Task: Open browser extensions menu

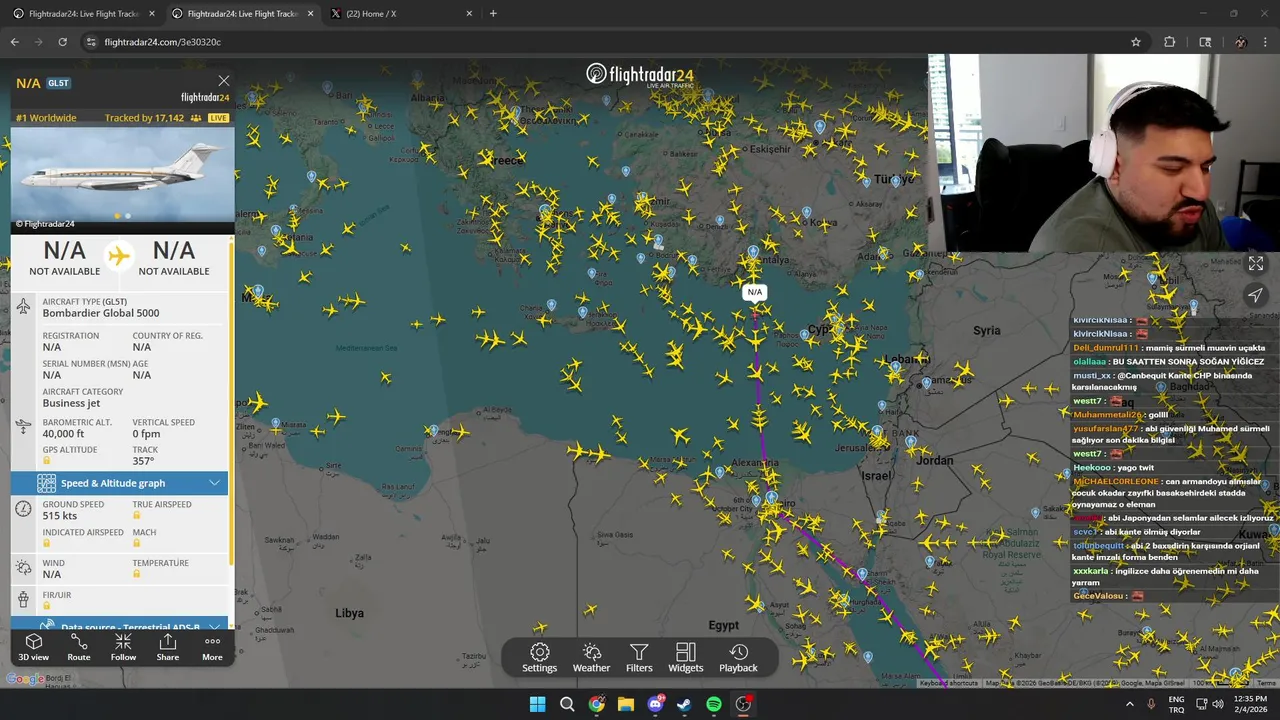Action: (x=1169, y=42)
